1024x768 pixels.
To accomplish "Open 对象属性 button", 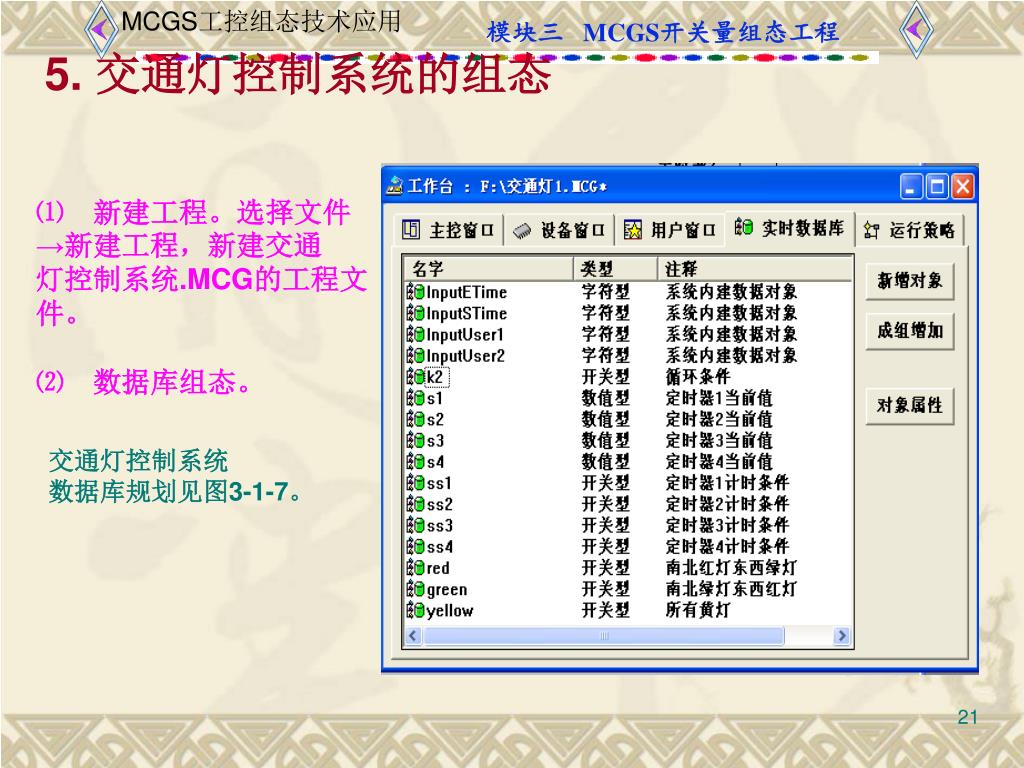I will [910, 406].
